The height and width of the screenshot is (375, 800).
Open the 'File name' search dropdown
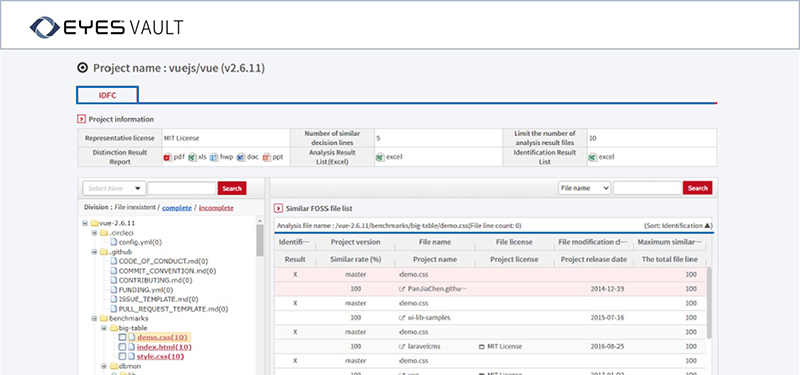pyautogui.click(x=585, y=188)
